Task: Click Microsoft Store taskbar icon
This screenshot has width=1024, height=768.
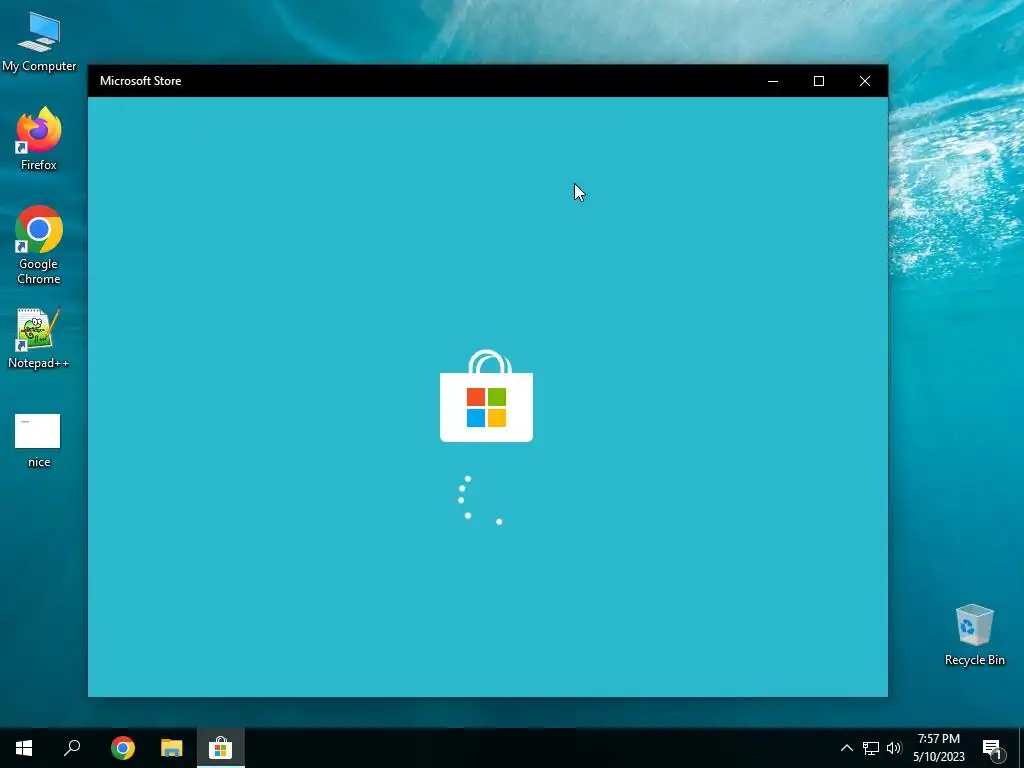Action: [x=221, y=748]
